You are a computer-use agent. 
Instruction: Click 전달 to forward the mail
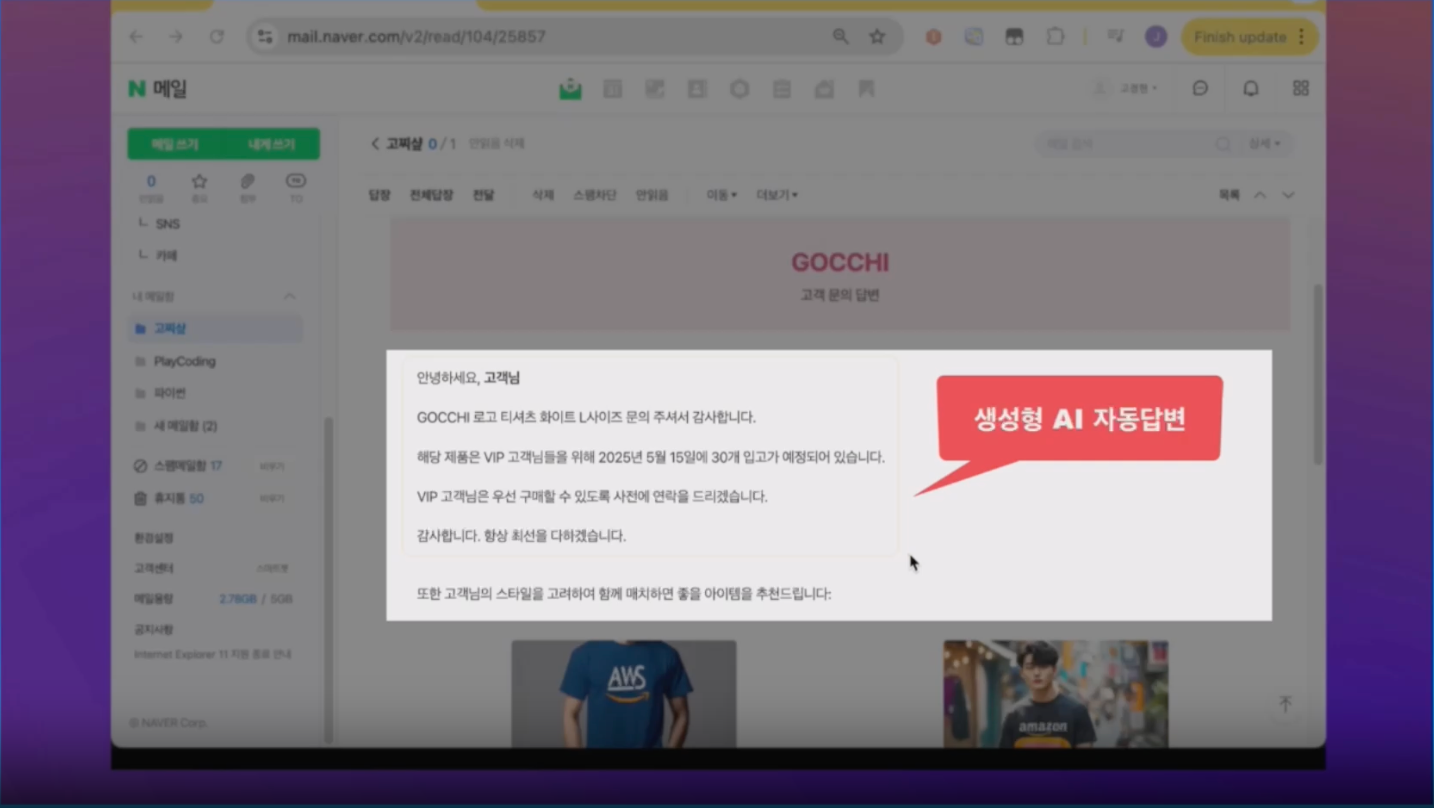pos(483,195)
